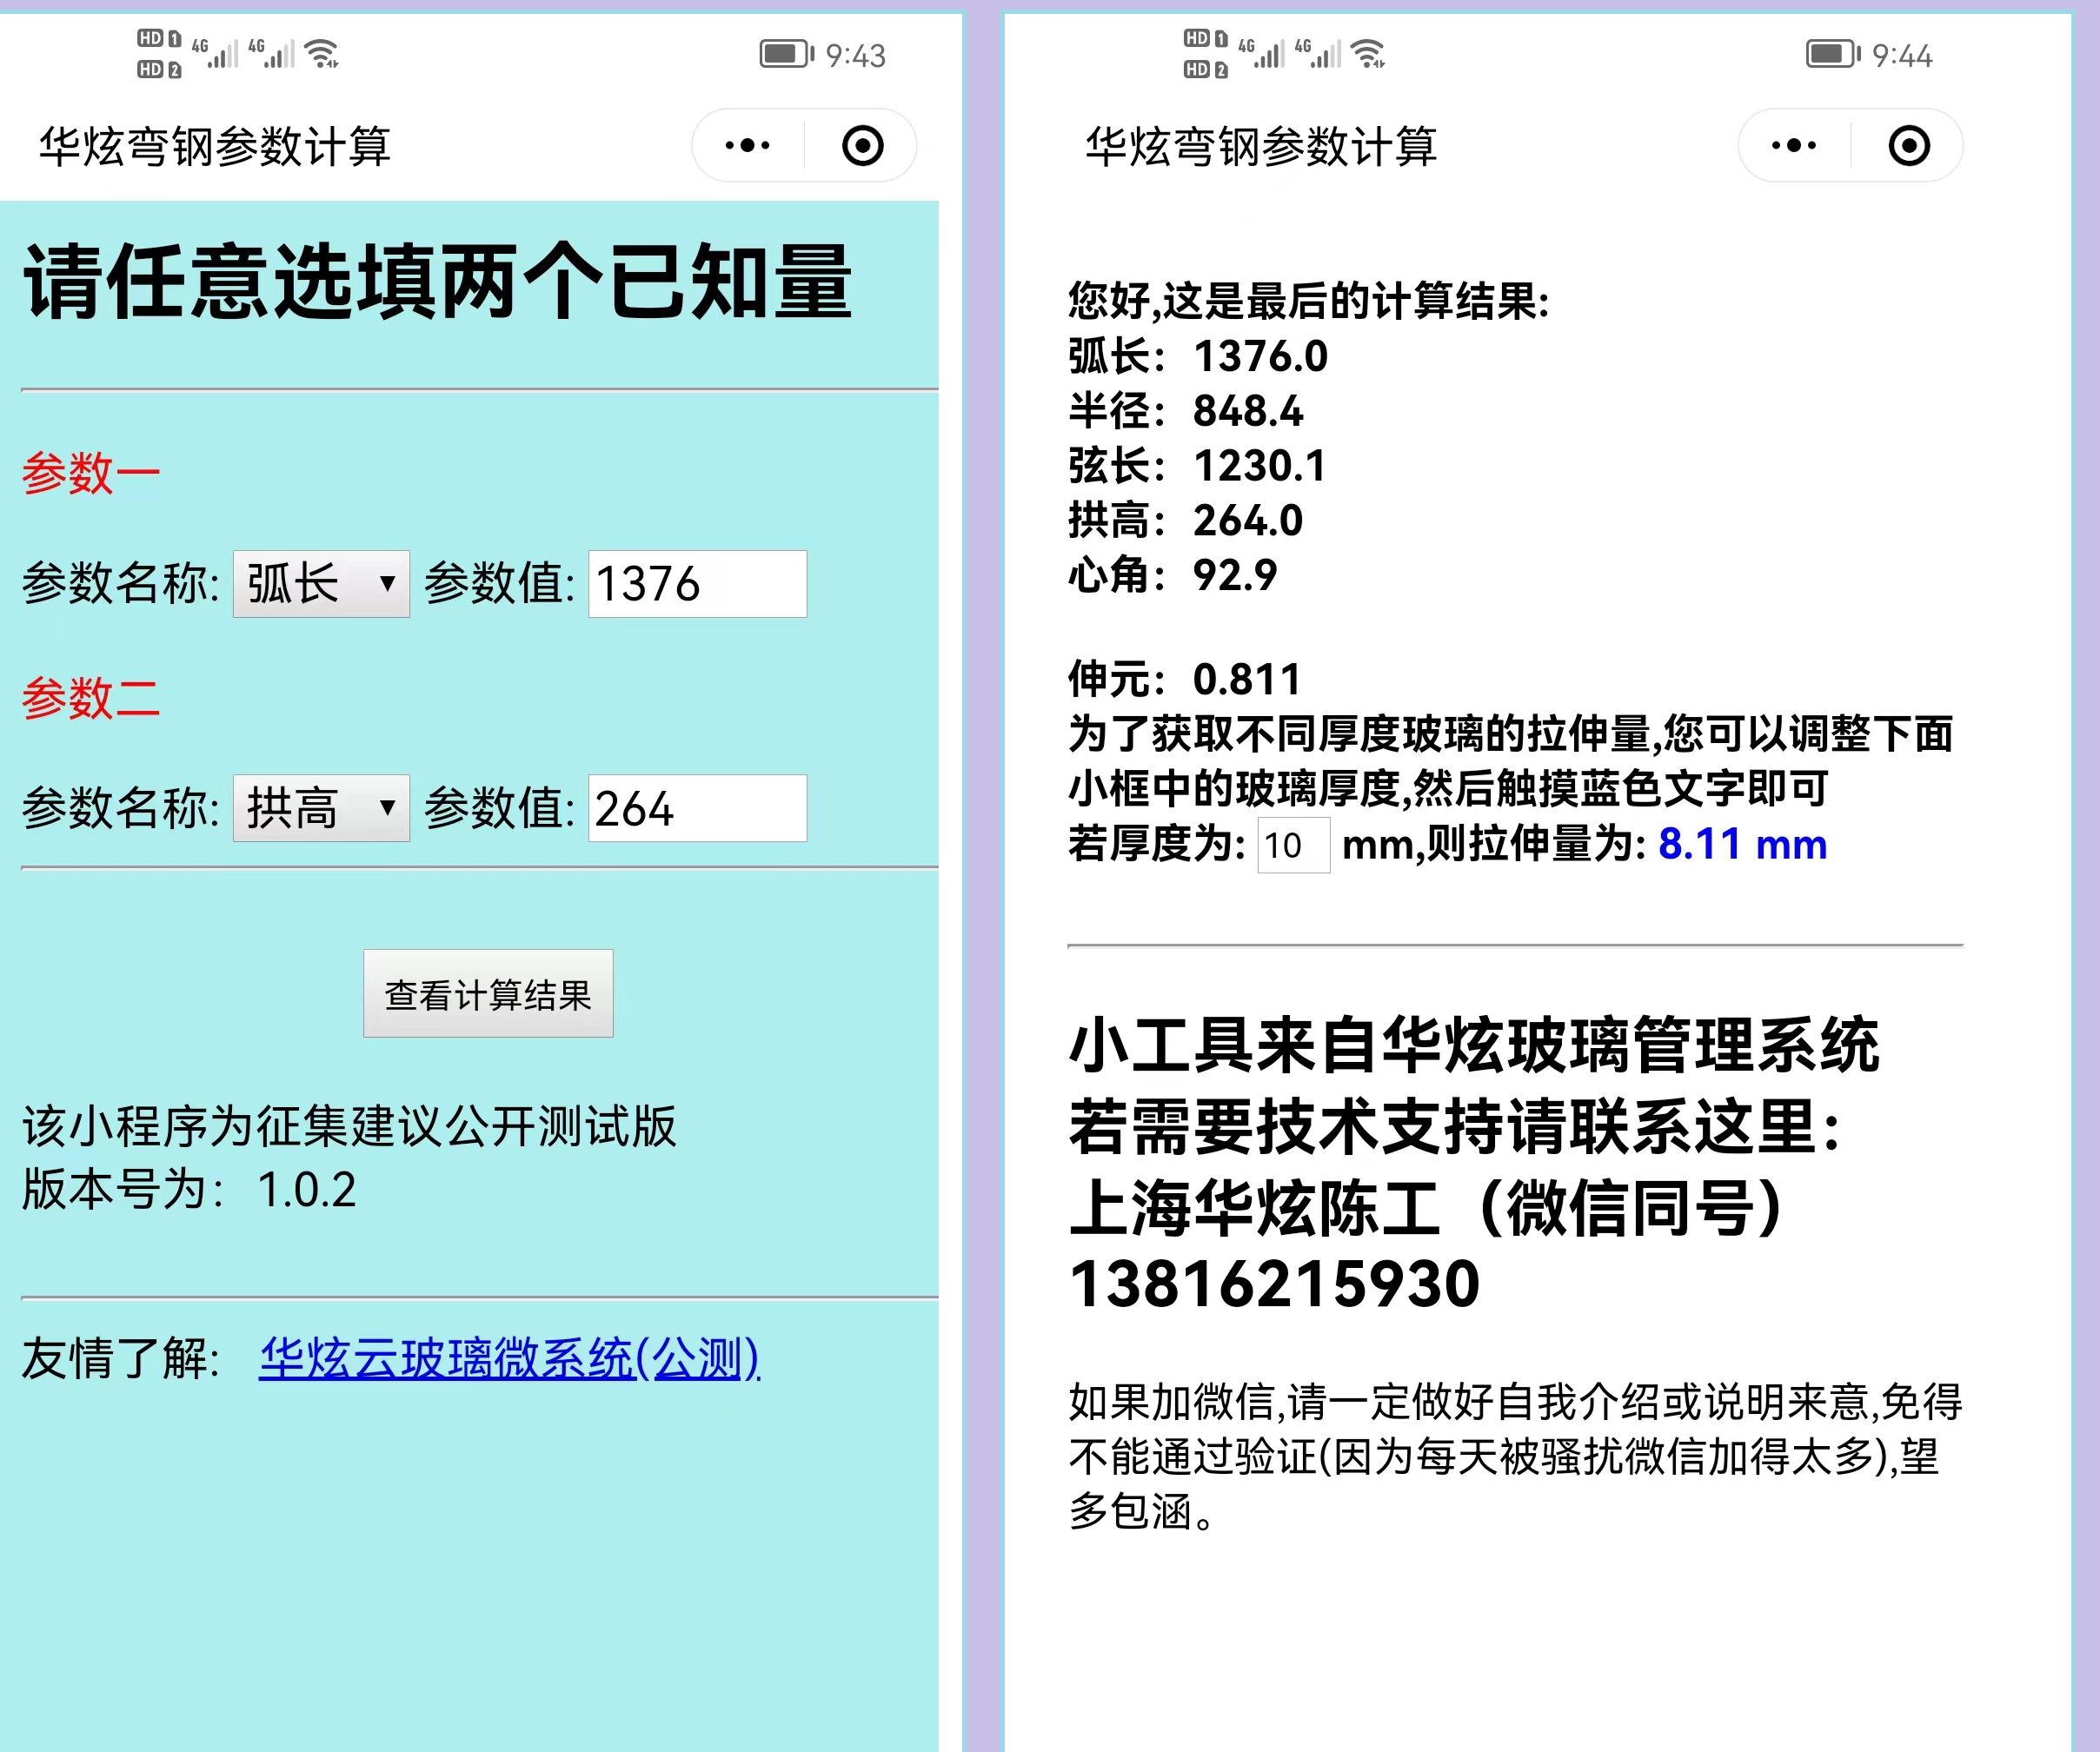
Task: Tap the 上海华炫陈工（微信同号） text
Action: pos(1427,1208)
